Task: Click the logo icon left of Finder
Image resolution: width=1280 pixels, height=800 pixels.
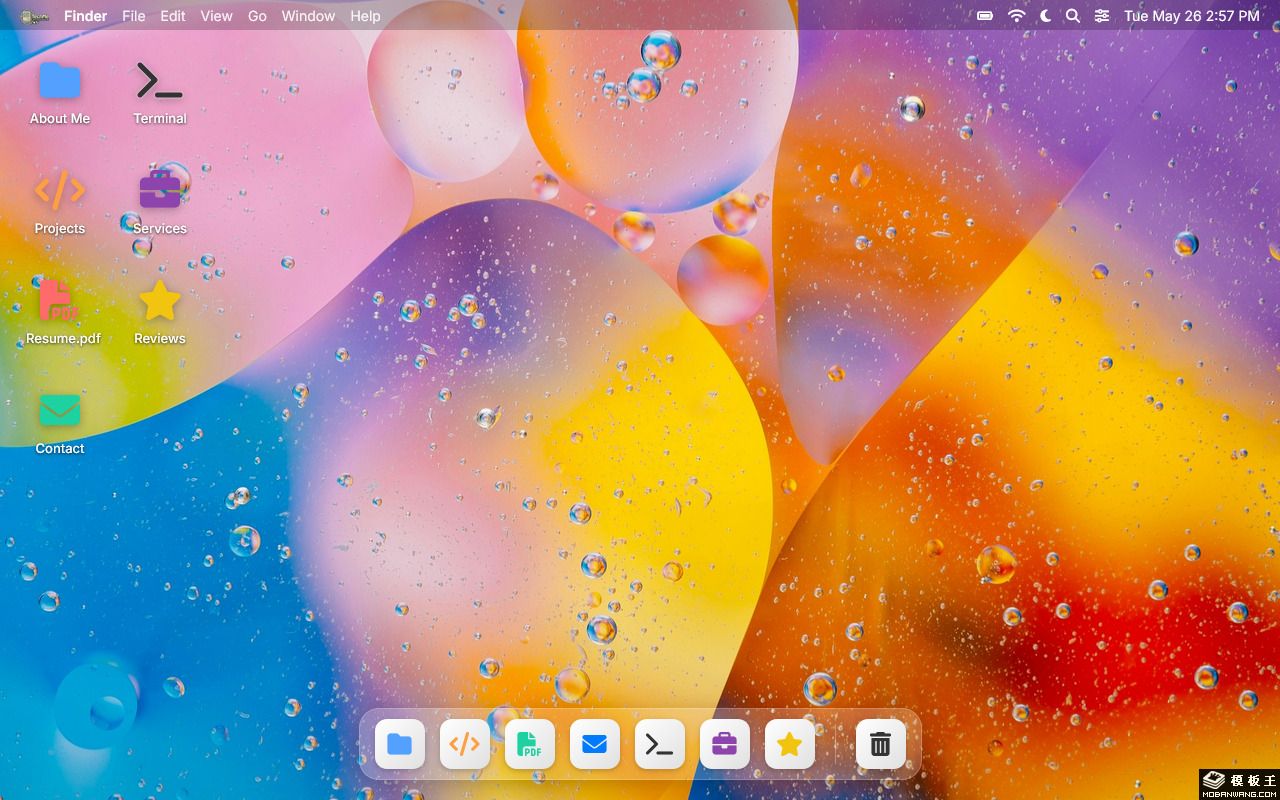Action: point(35,16)
